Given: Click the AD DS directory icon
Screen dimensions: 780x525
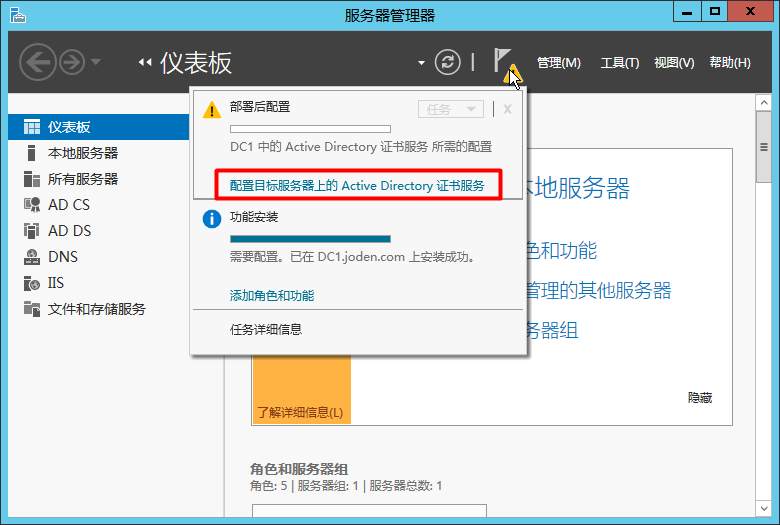Looking at the screenshot, I should coord(31,230).
